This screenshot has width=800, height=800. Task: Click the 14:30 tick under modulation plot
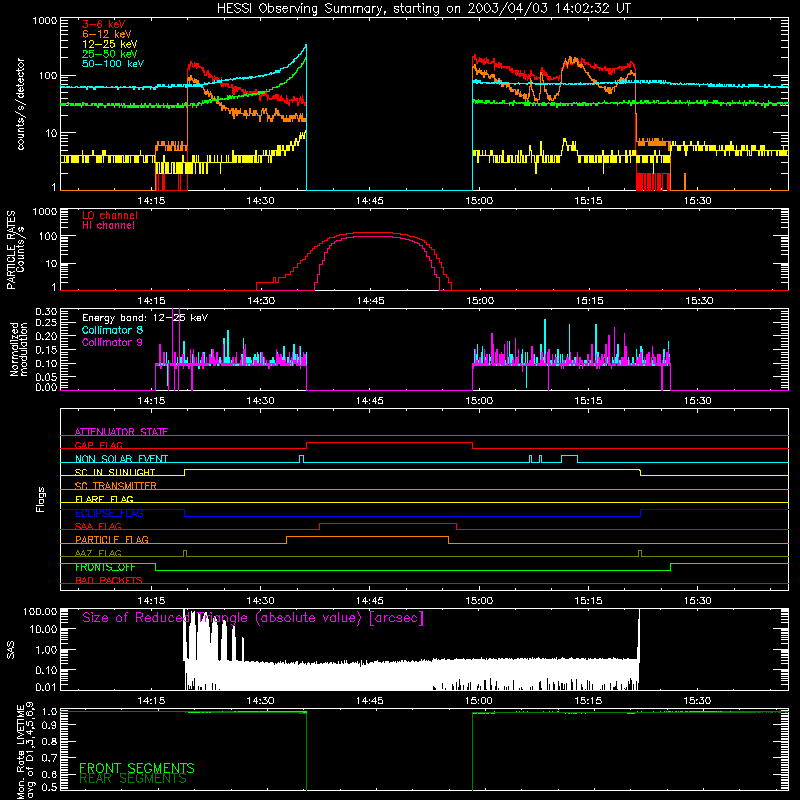tap(260, 401)
